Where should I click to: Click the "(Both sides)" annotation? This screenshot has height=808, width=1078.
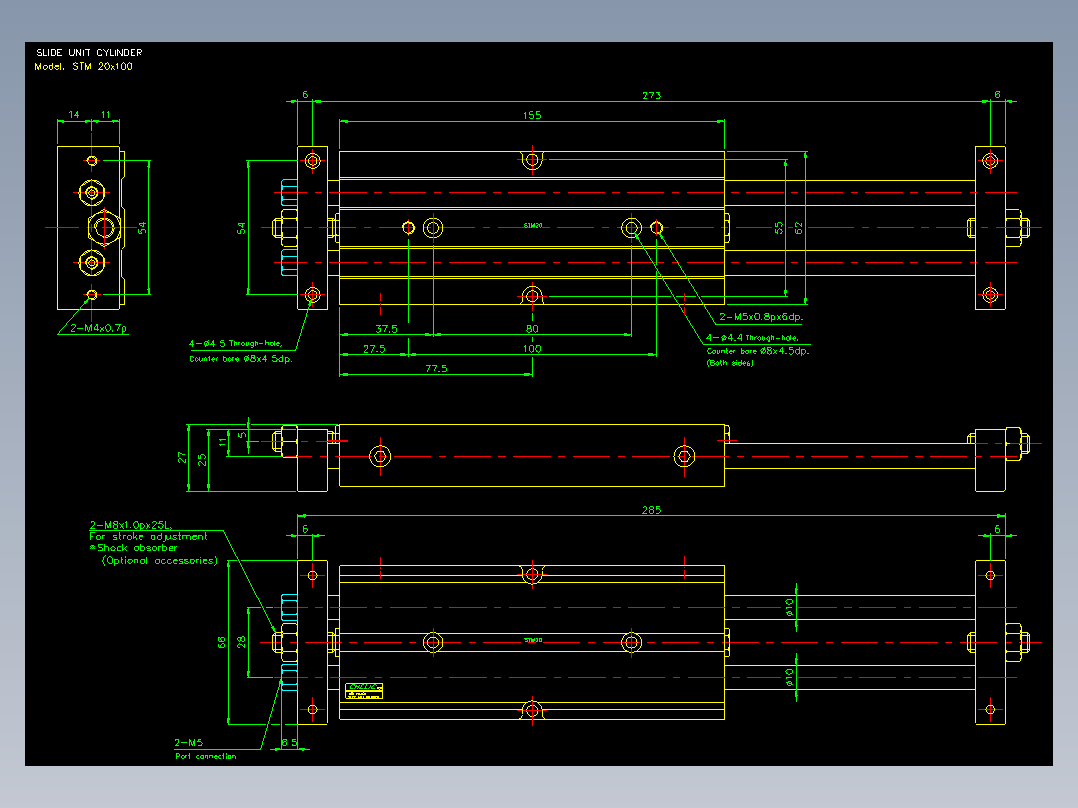[730, 363]
